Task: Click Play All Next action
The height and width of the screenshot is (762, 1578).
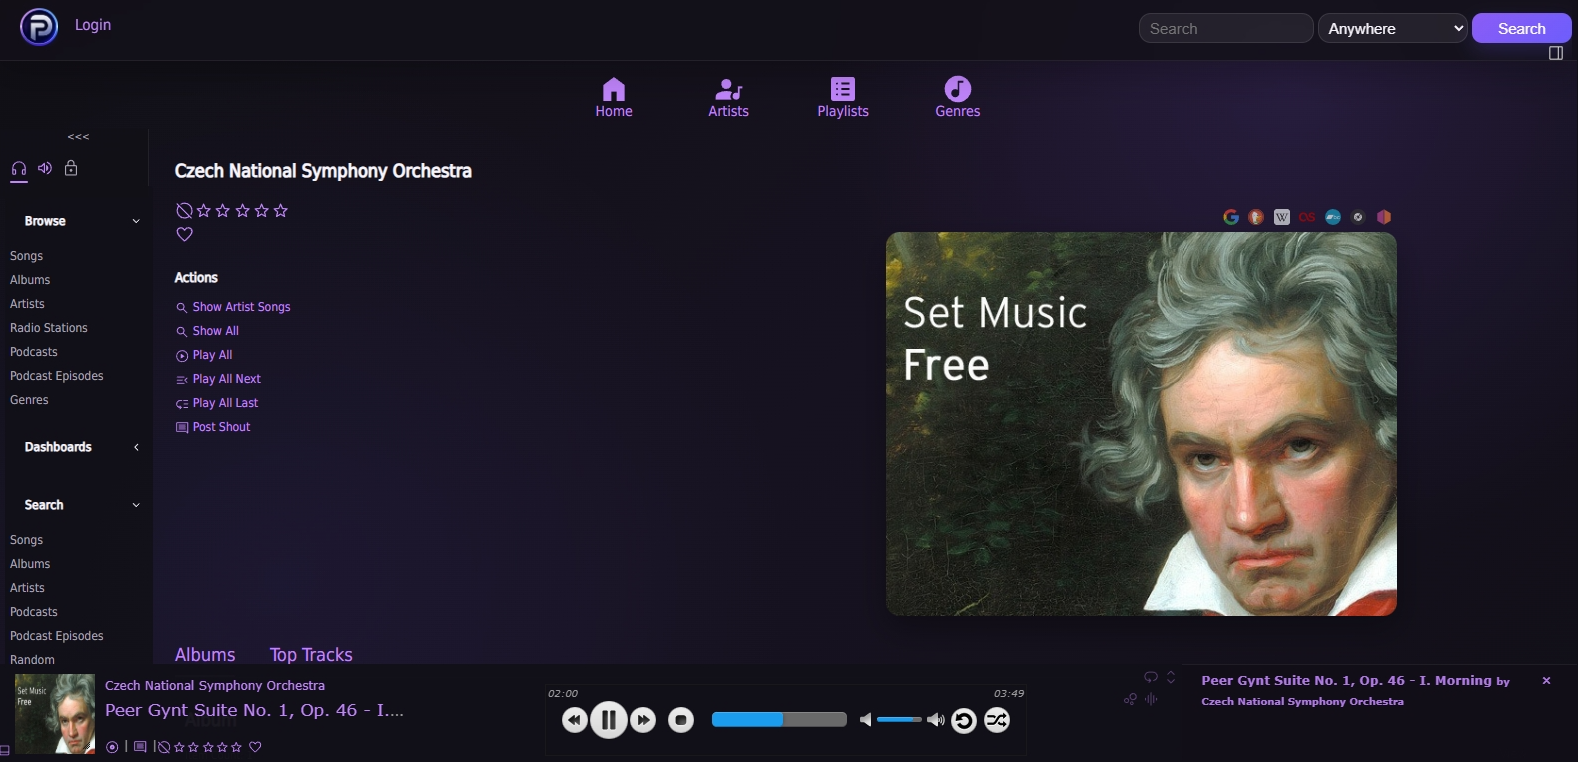Action: click(218, 379)
